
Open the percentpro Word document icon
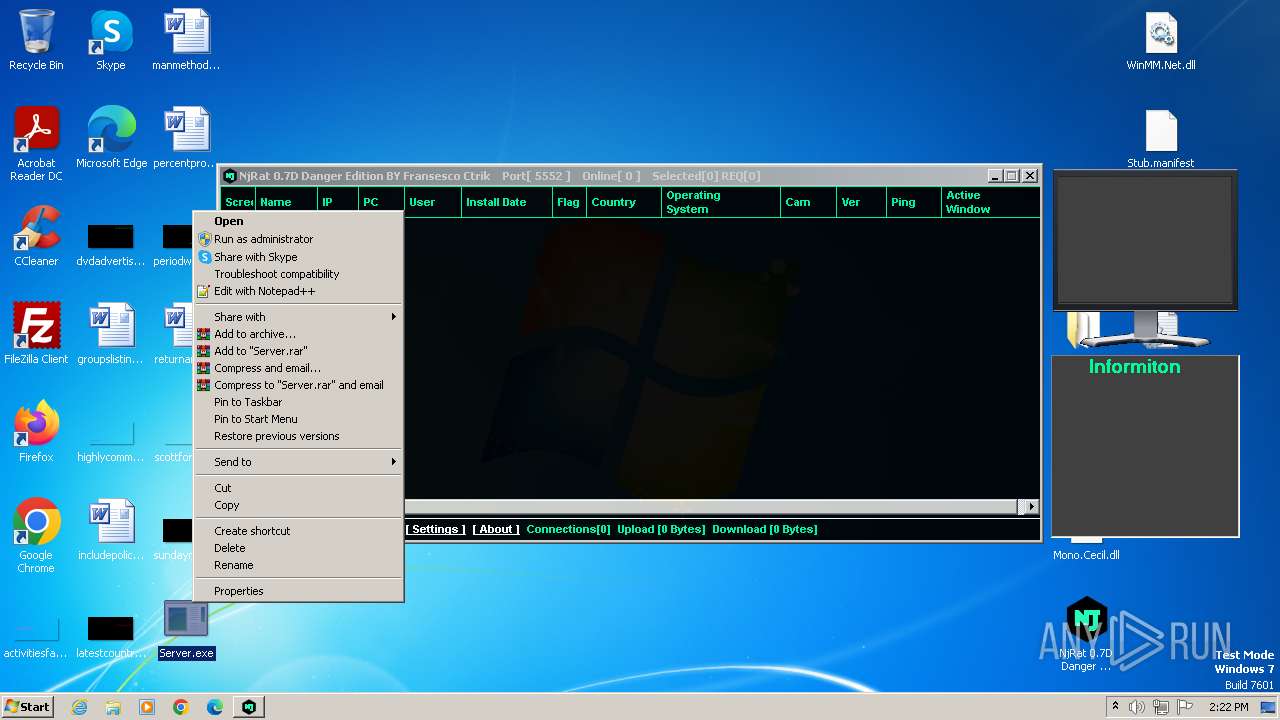(x=186, y=138)
